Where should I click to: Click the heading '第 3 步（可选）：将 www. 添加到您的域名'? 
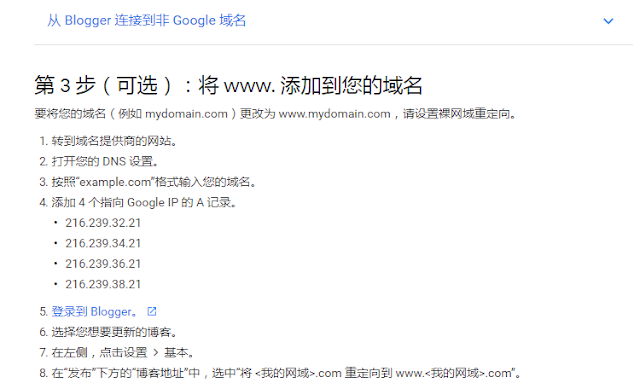pos(229,85)
